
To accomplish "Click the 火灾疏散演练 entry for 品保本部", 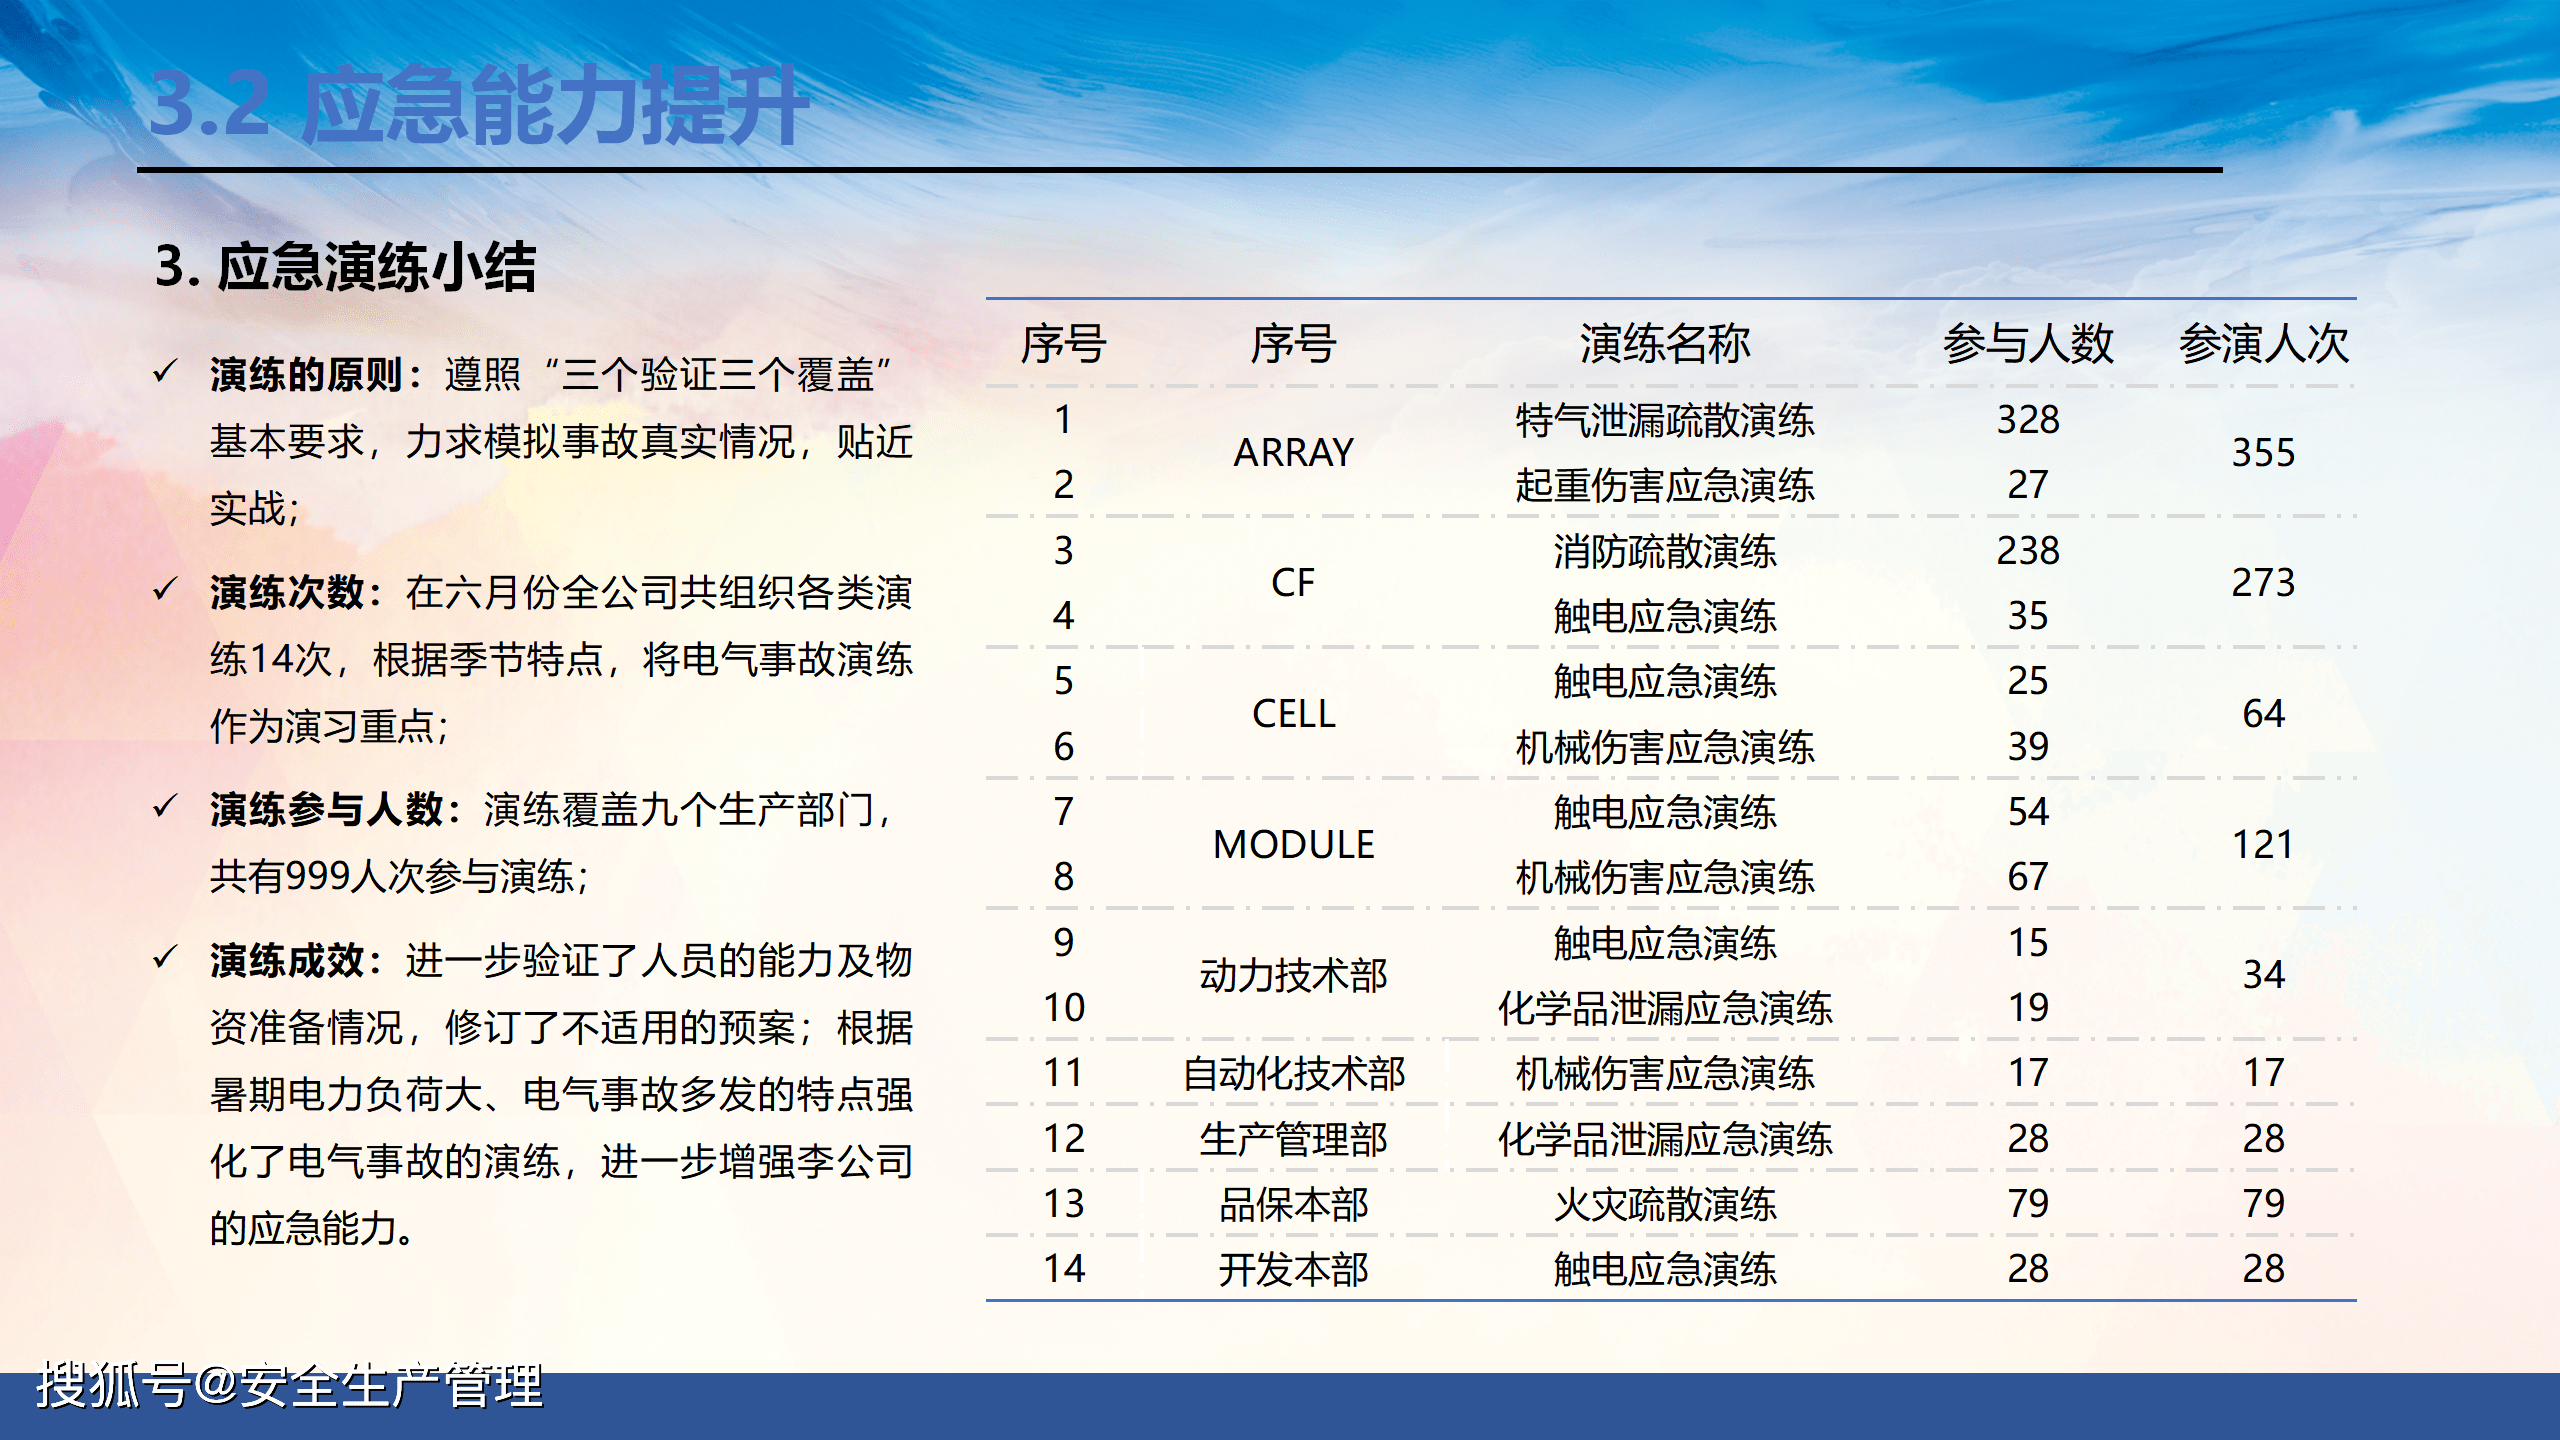I will click(x=1665, y=1206).
